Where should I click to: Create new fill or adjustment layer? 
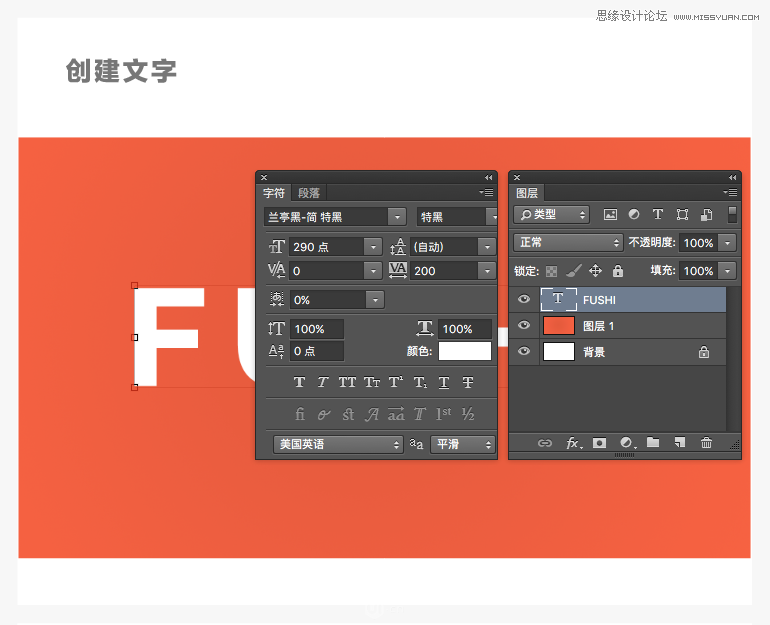(627, 443)
